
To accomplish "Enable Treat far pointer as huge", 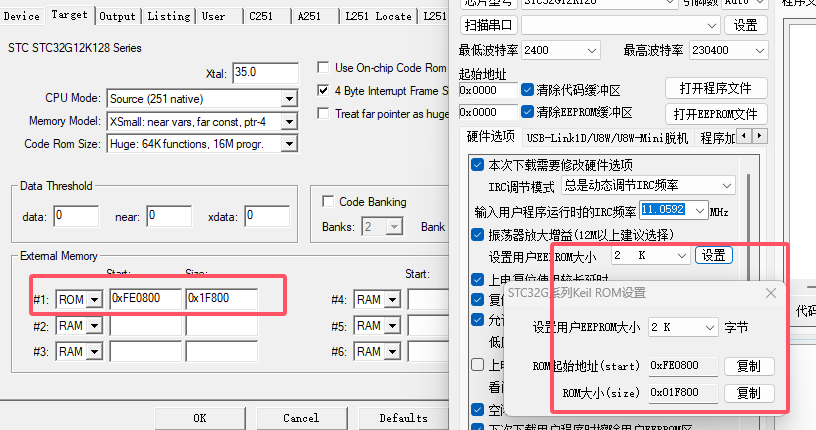I will tap(323, 113).
